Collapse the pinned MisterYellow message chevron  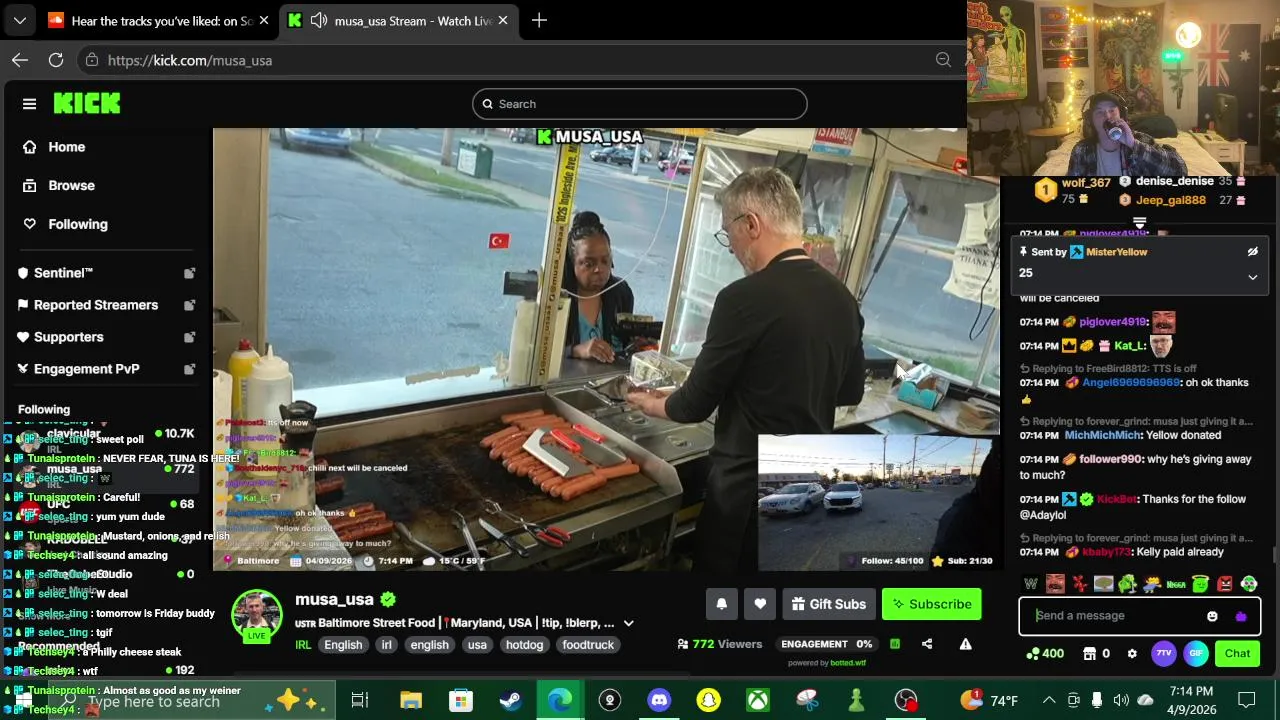(1252, 277)
